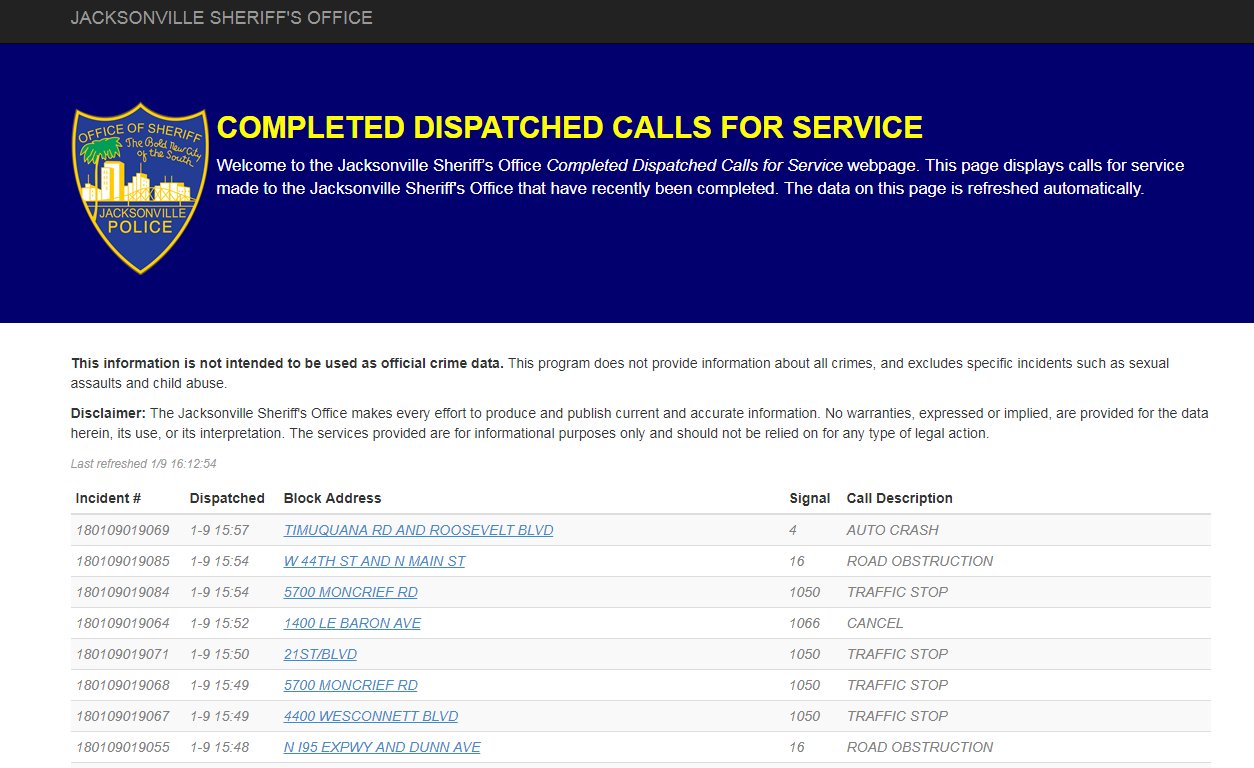The image size is (1254, 768).
Task: Click dispatched time 1-9 15:48
Action: coord(219,747)
